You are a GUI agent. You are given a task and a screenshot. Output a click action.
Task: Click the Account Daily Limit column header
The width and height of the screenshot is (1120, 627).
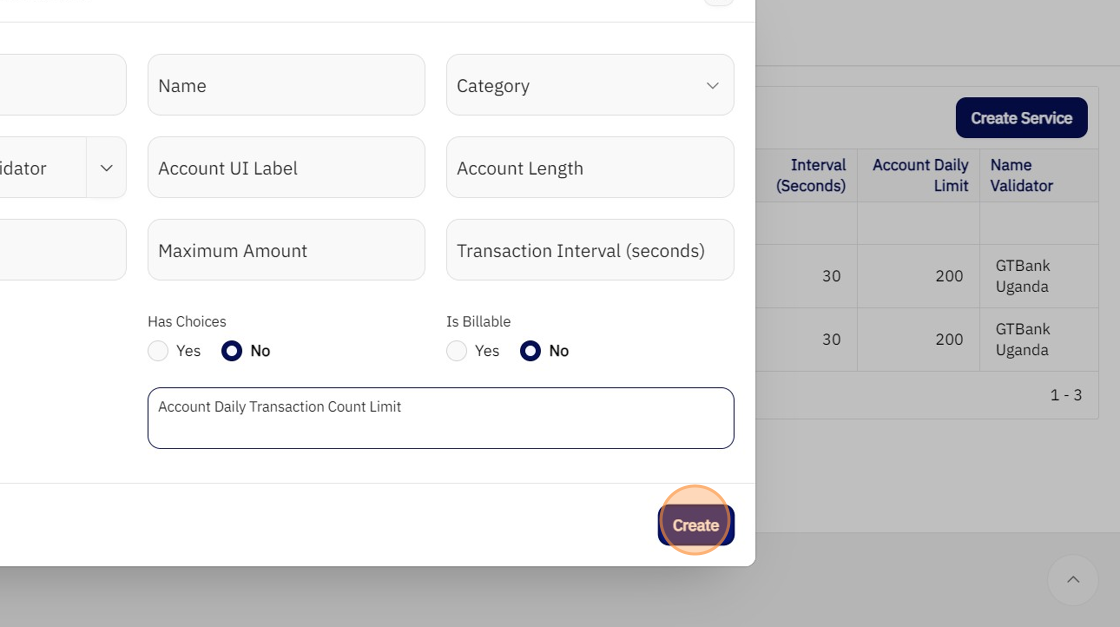[x=920, y=175]
